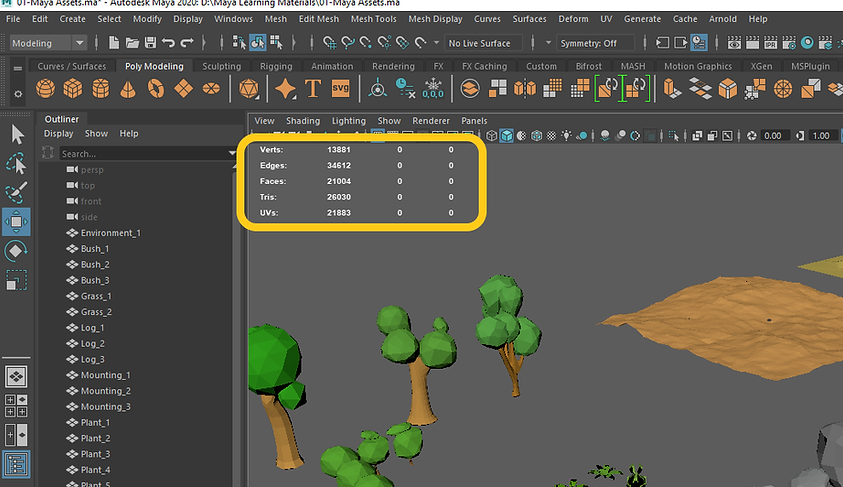The image size is (843, 487).
Task: Click the mirror shelf icon
Action: coord(525,88)
